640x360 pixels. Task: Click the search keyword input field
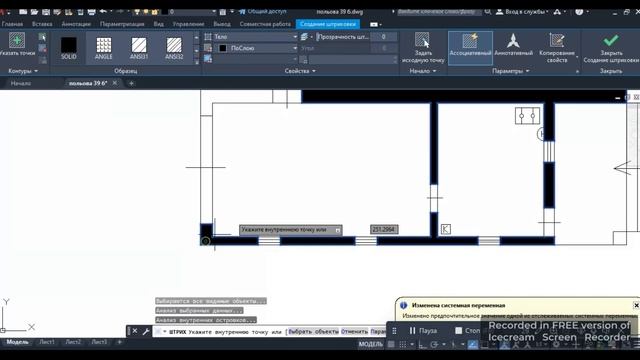point(439,11)
